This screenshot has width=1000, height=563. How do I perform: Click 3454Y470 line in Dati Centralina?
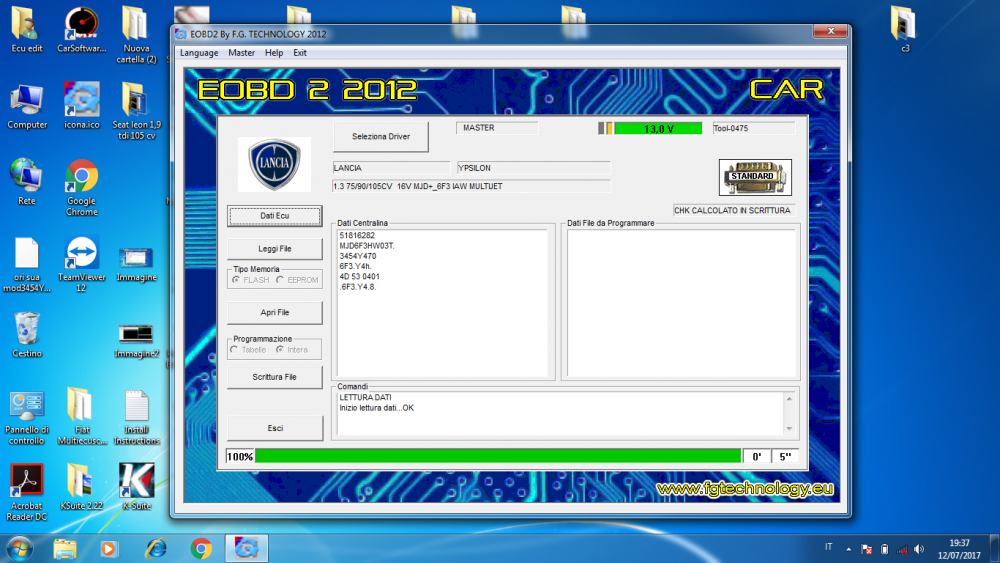(358, 256)
